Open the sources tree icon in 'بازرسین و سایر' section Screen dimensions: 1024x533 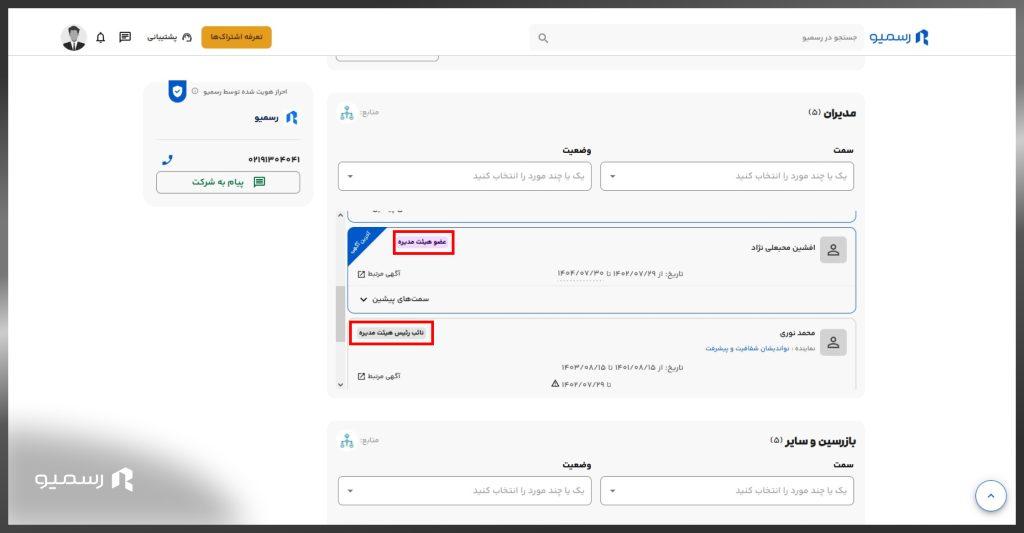(x=347, y=441)
